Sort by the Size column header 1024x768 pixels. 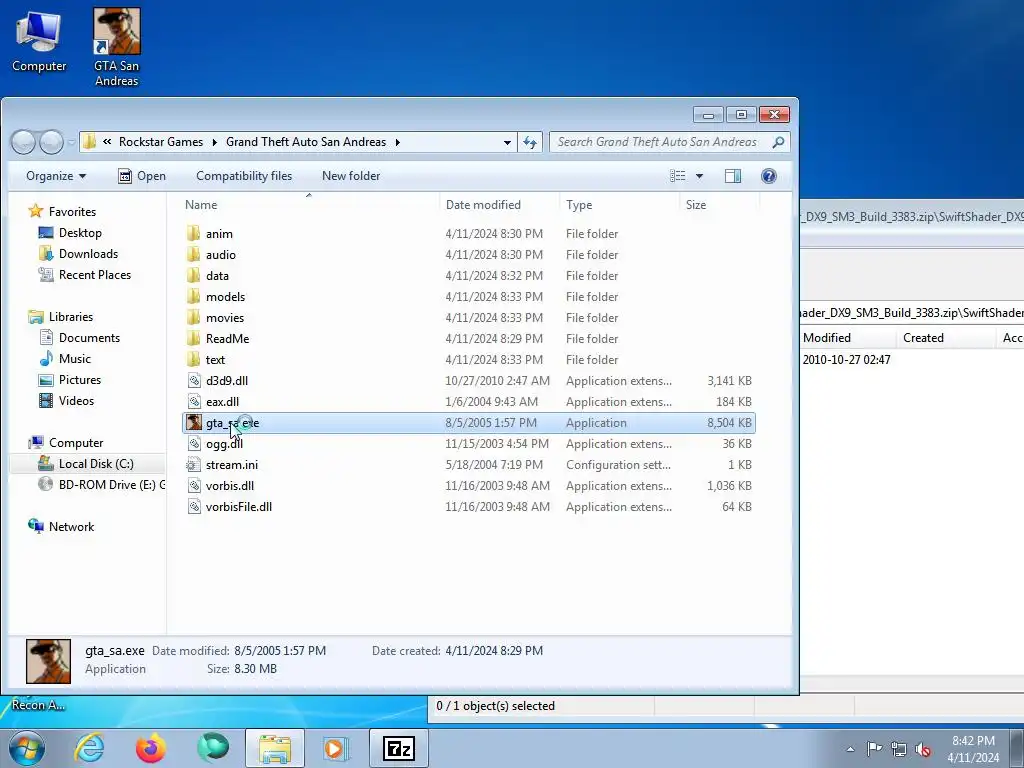pyautogui.click(x=719, y=204)
